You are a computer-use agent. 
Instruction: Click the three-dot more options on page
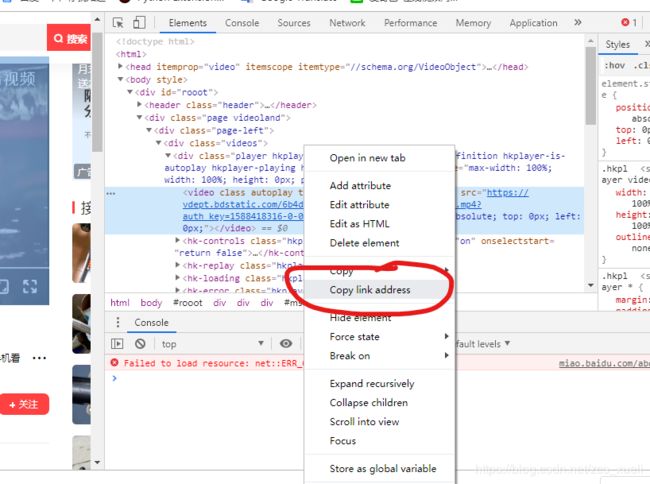pyautogui.click(x=39, y=358)
